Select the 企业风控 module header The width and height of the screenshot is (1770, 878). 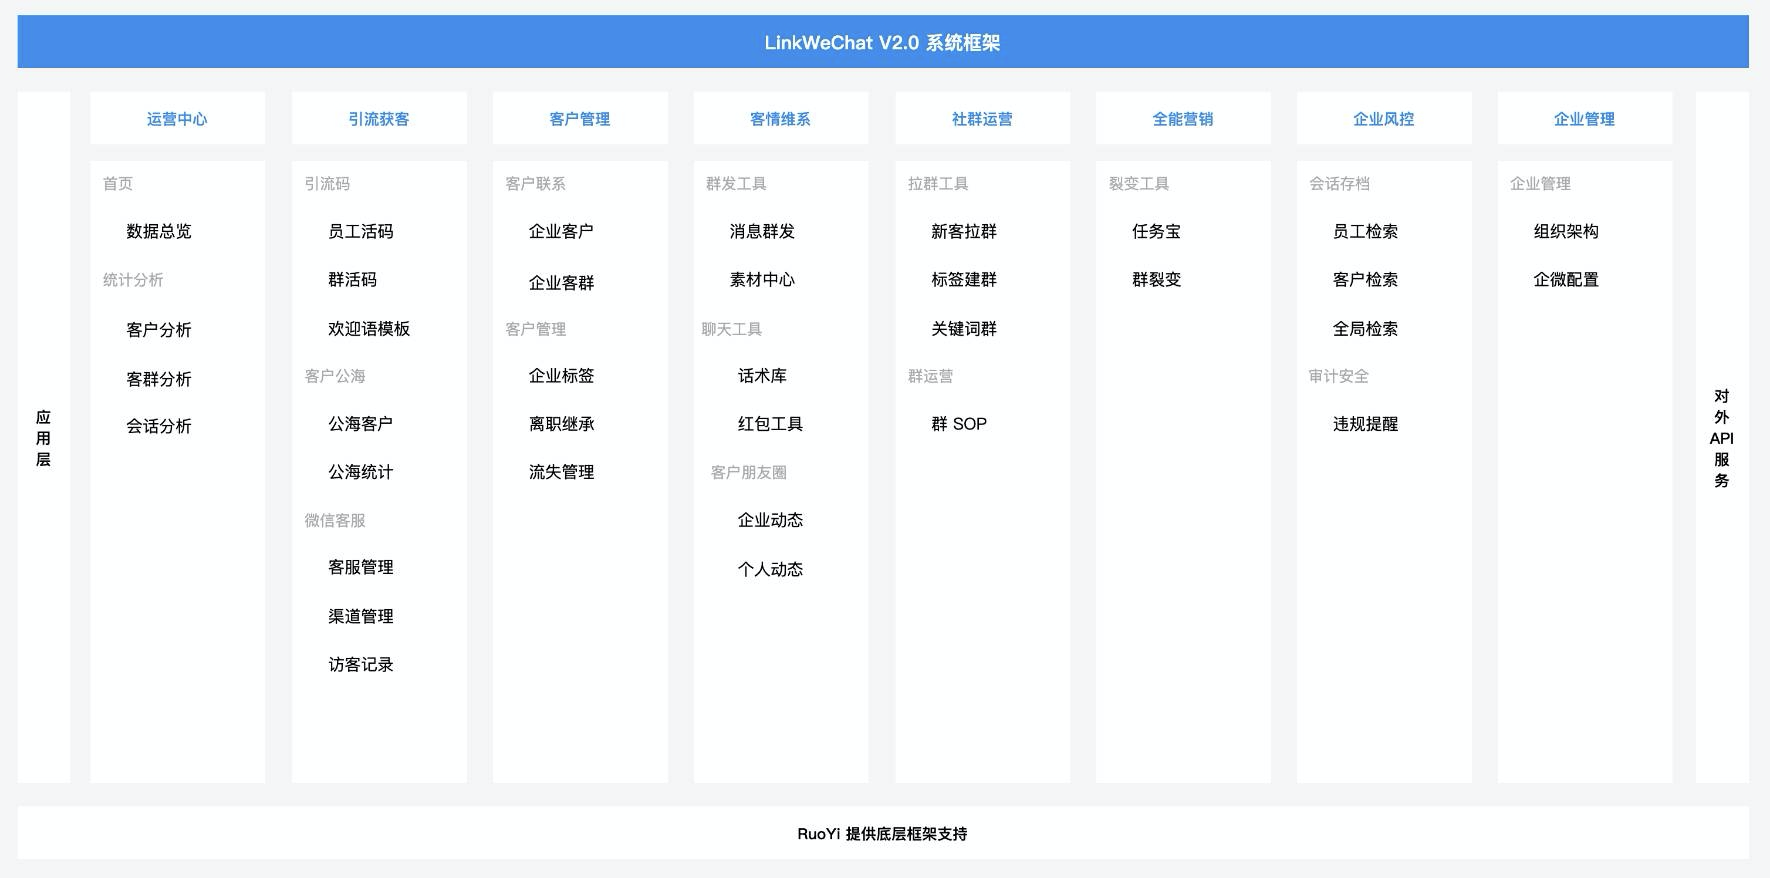pos(1384,119)
